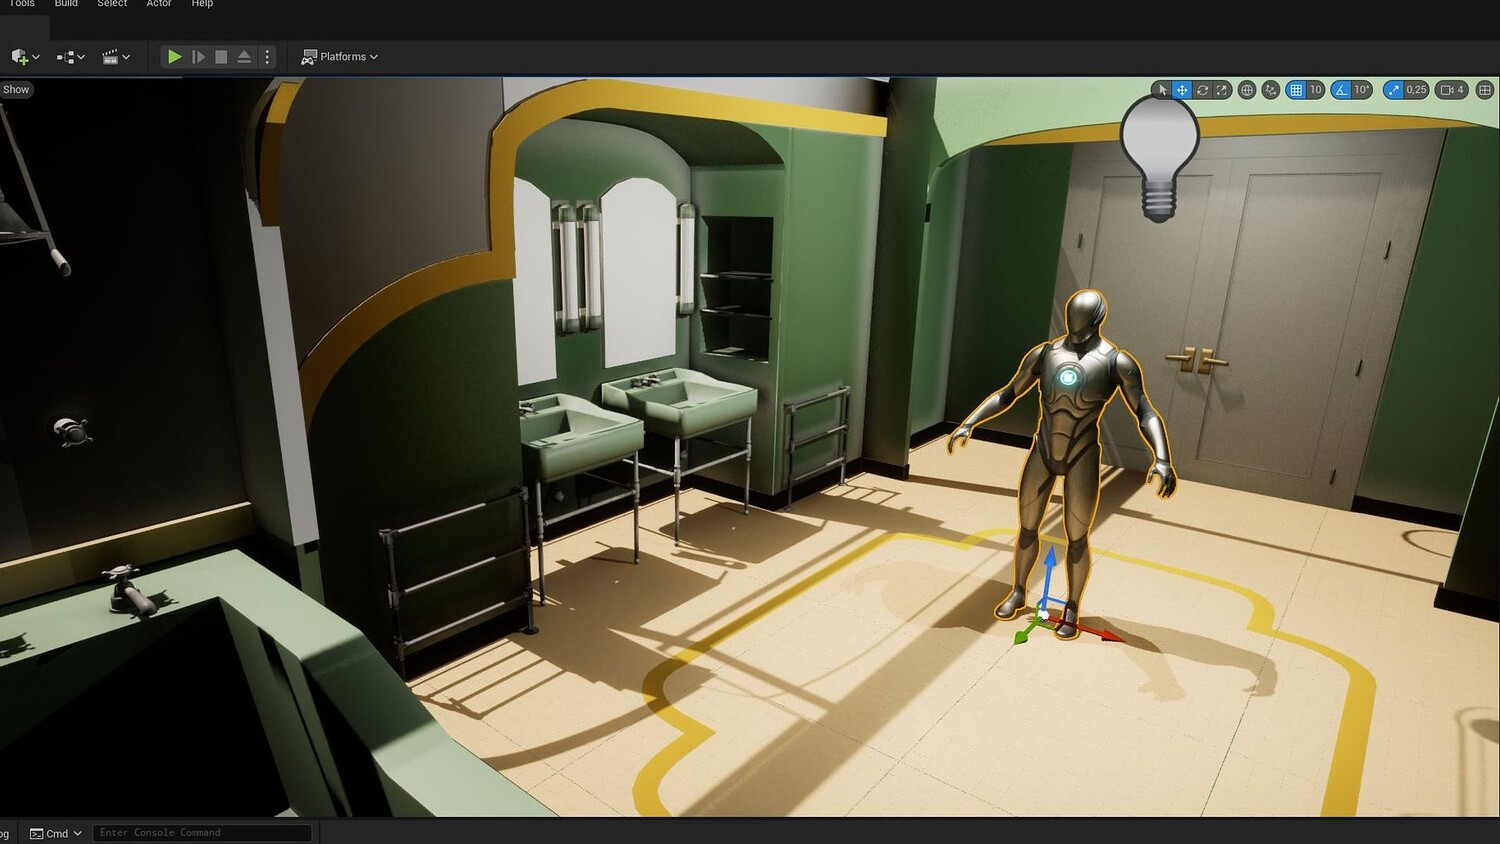Toggle scale snapping
Viewport: 1500px width, 844px height.
[x=1393, y=90]
